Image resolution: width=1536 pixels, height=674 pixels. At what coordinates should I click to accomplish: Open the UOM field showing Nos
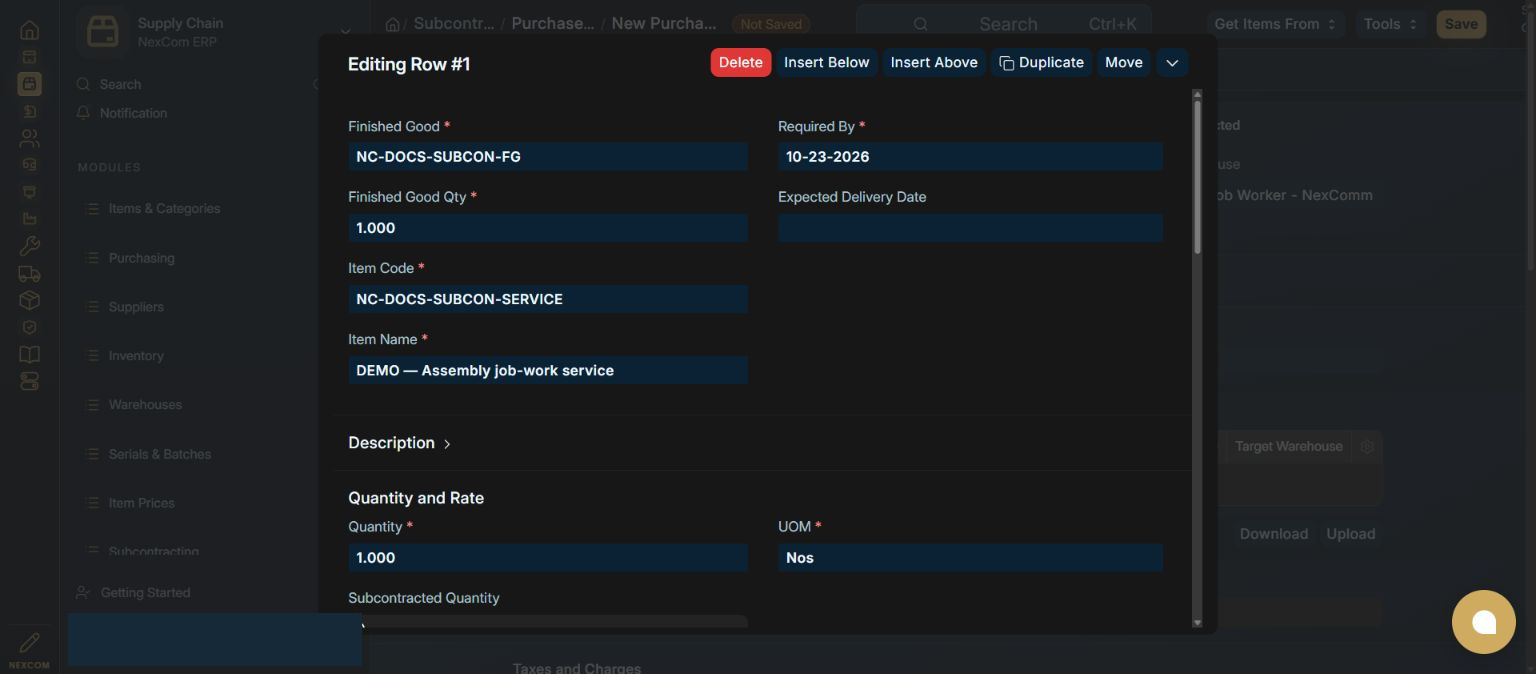coord(970,558)
